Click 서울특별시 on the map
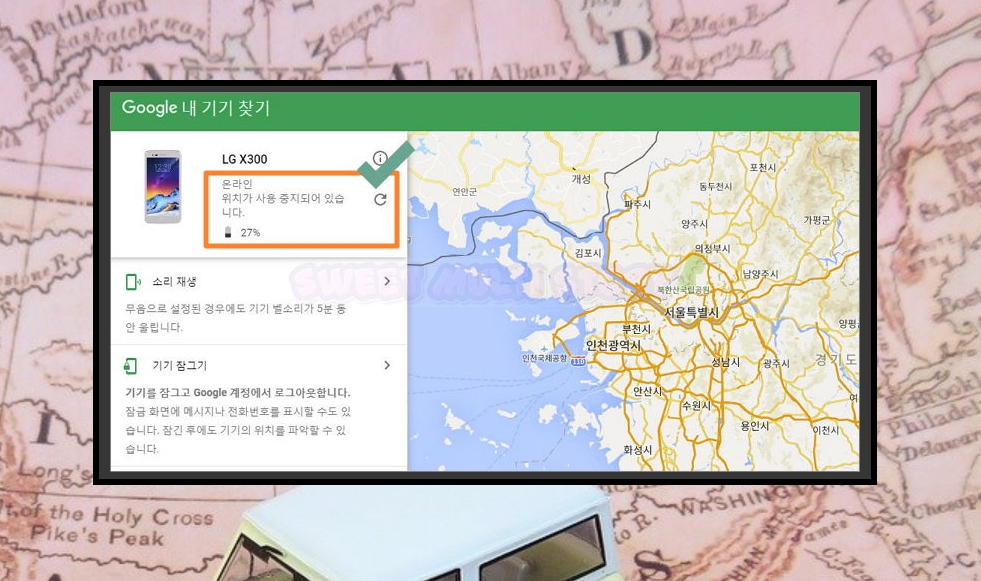 [x=691, y=312]
